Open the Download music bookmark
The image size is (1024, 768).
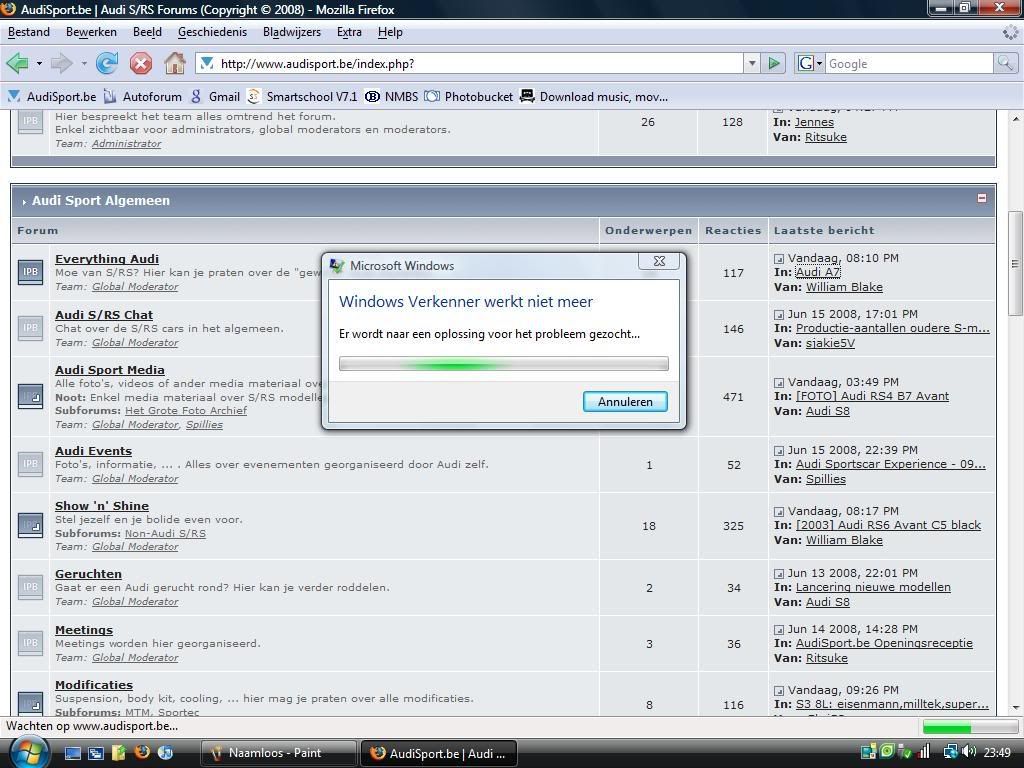click(x=594, y=97)
